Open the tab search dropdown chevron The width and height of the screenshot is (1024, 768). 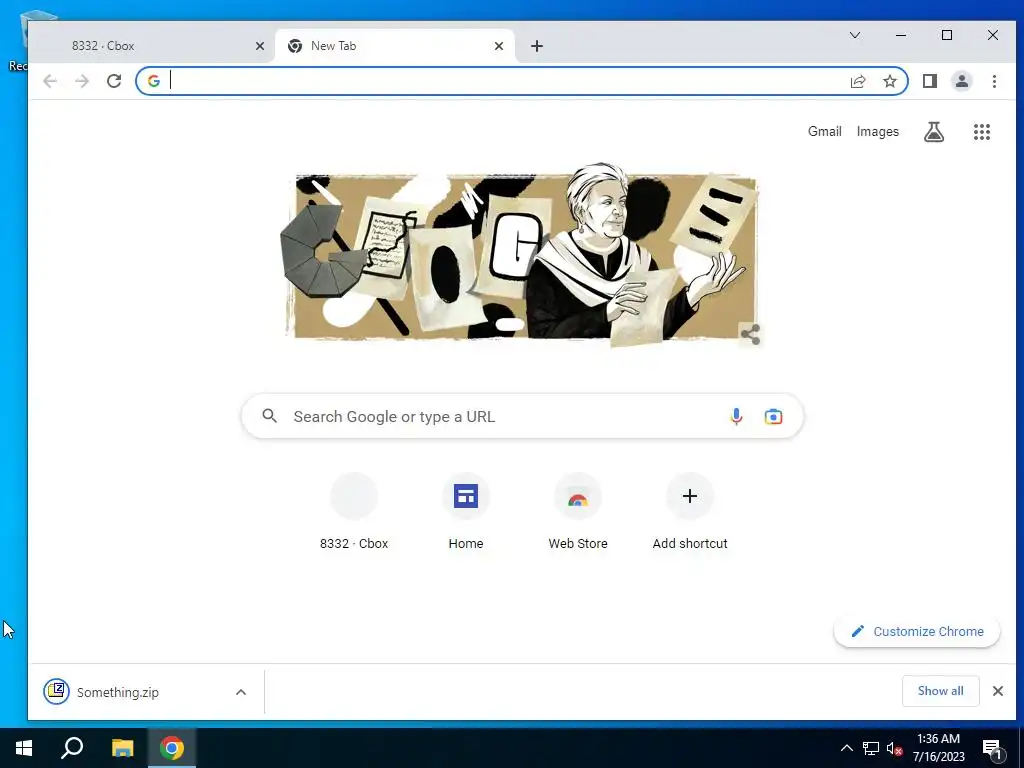point(854,35)
